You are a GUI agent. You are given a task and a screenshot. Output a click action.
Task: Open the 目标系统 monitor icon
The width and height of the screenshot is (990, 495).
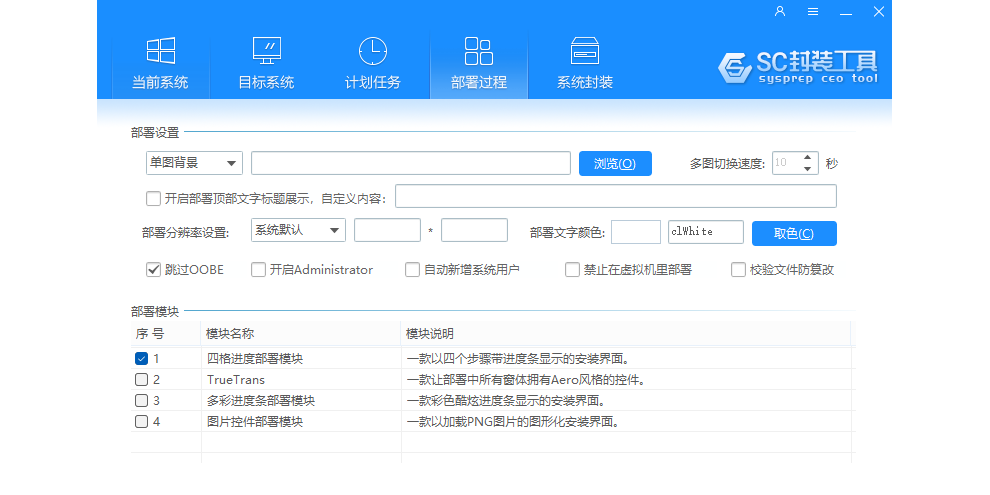coord(266,52)
